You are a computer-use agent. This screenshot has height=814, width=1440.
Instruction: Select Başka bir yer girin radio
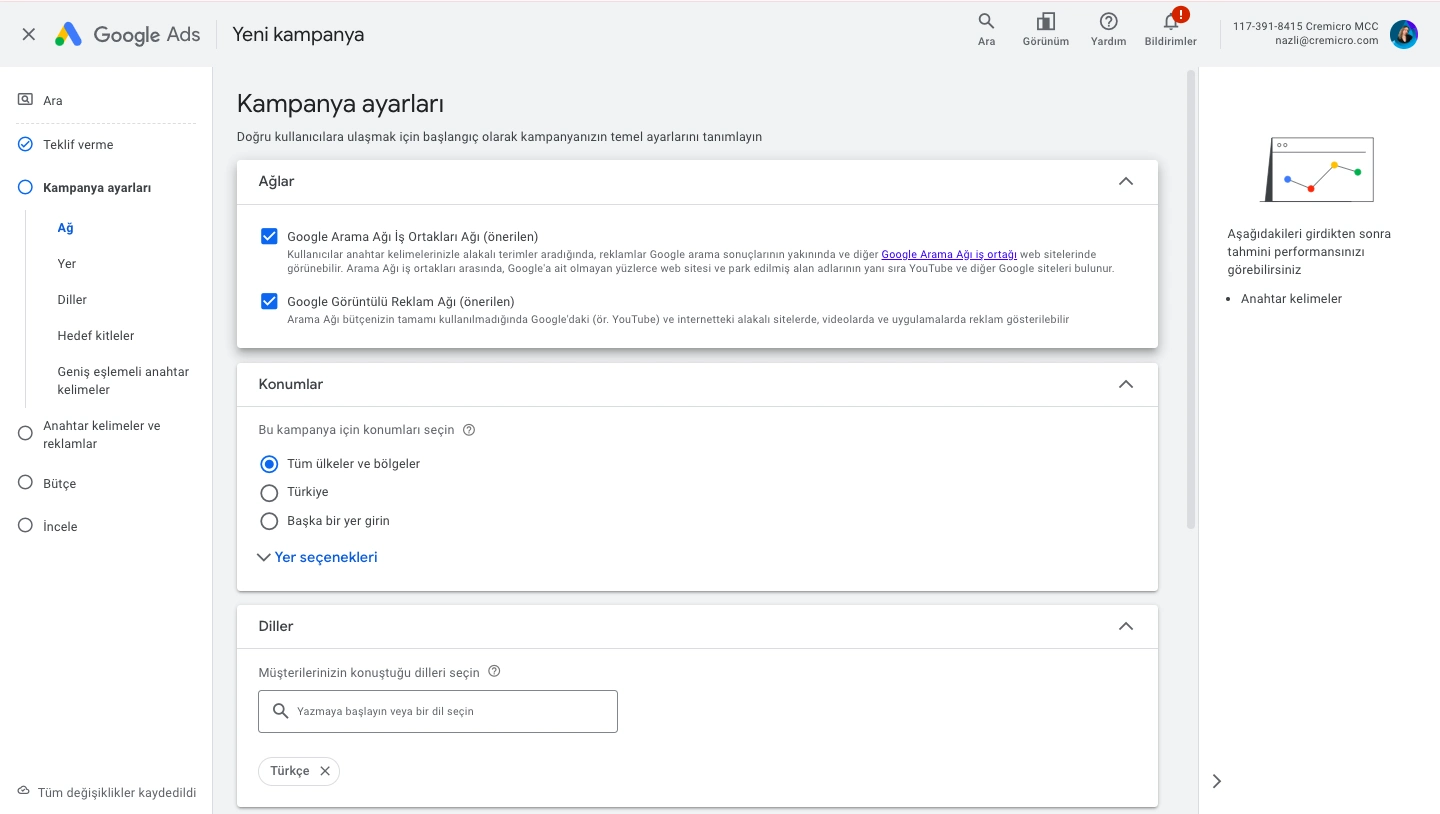pos(269,521)
